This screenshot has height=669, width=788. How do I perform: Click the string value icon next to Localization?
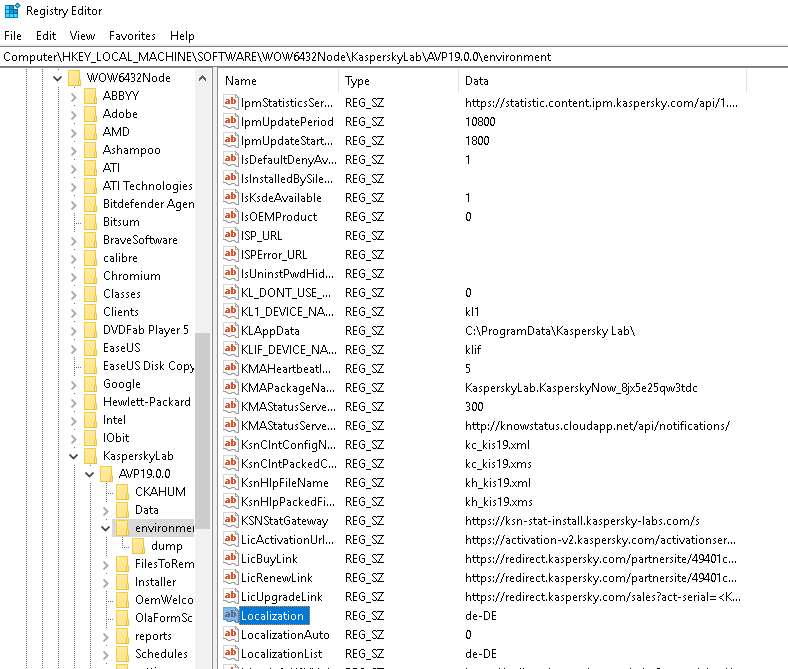(230, 616)
